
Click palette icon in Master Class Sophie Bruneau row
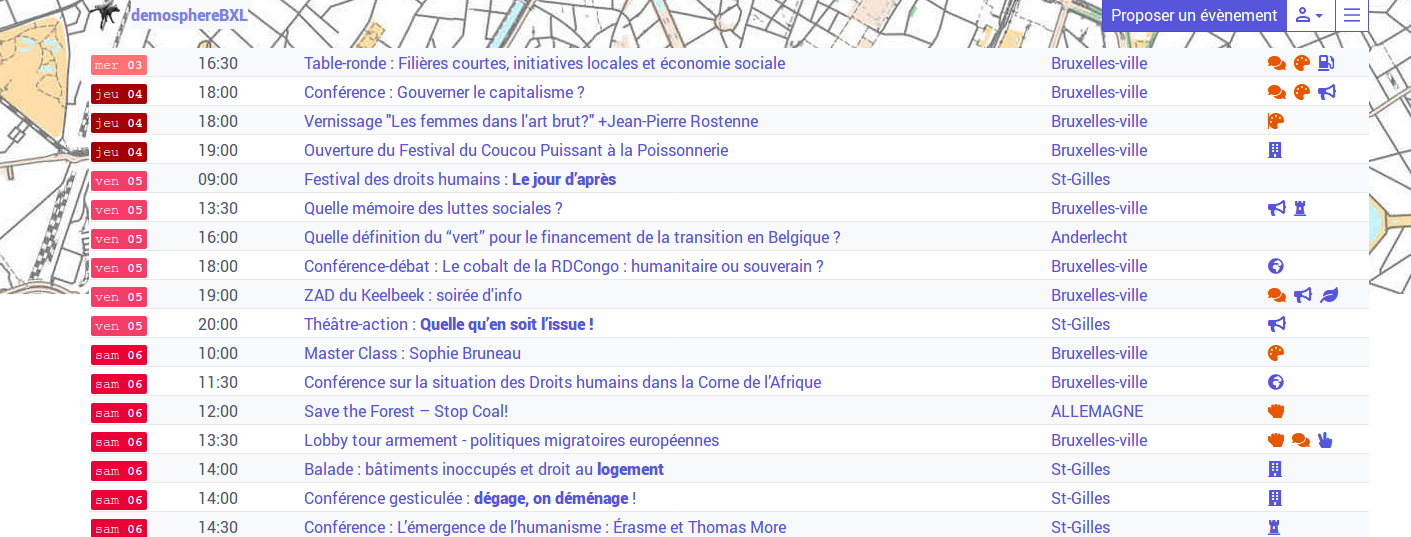click(1275, 353)
